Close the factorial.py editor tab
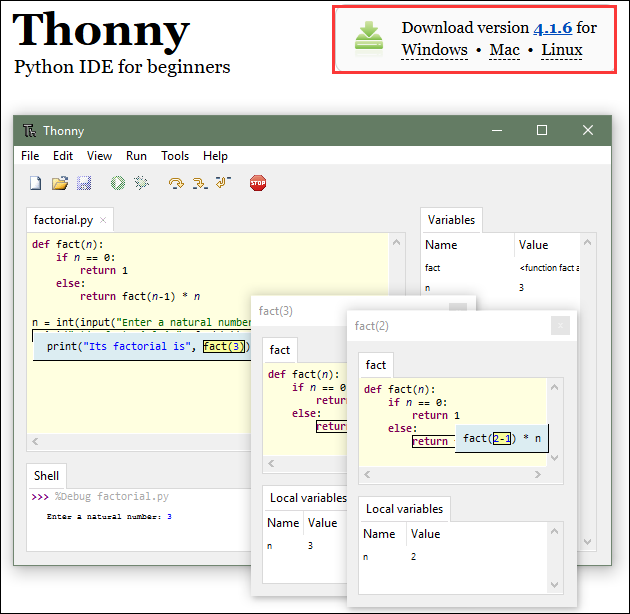The height and width of the screenshot is (614, 630). click(103, 220)
